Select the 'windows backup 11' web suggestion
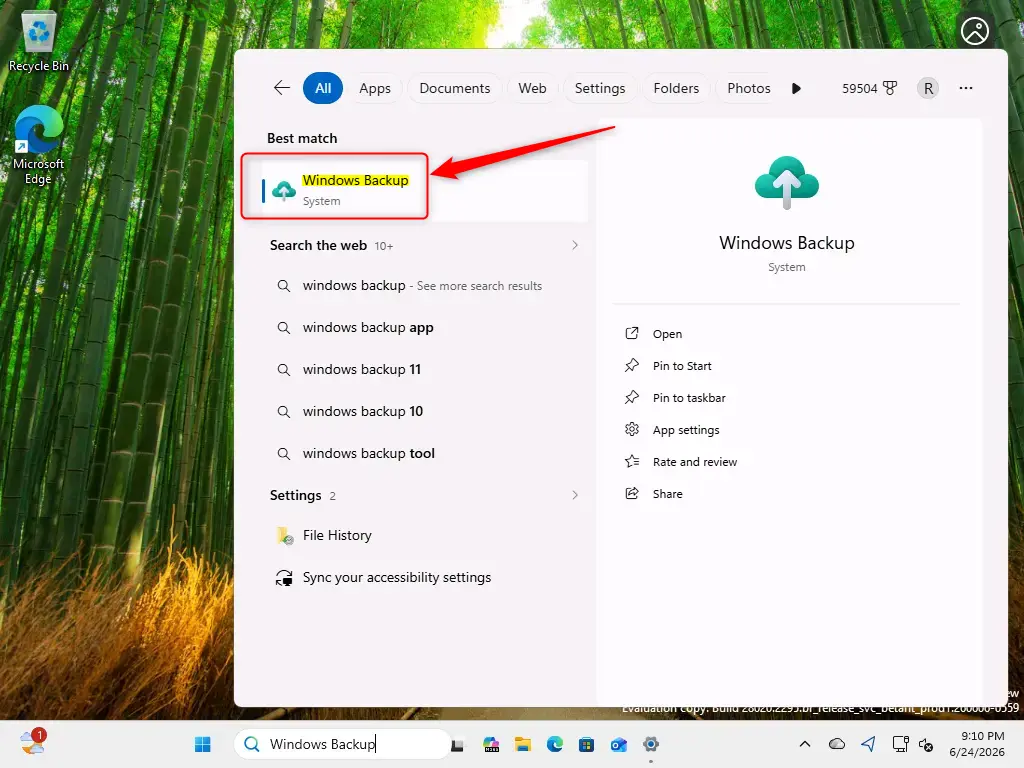Image resolution: width=1024 pixels, height=768 pixels. (423, 370)
